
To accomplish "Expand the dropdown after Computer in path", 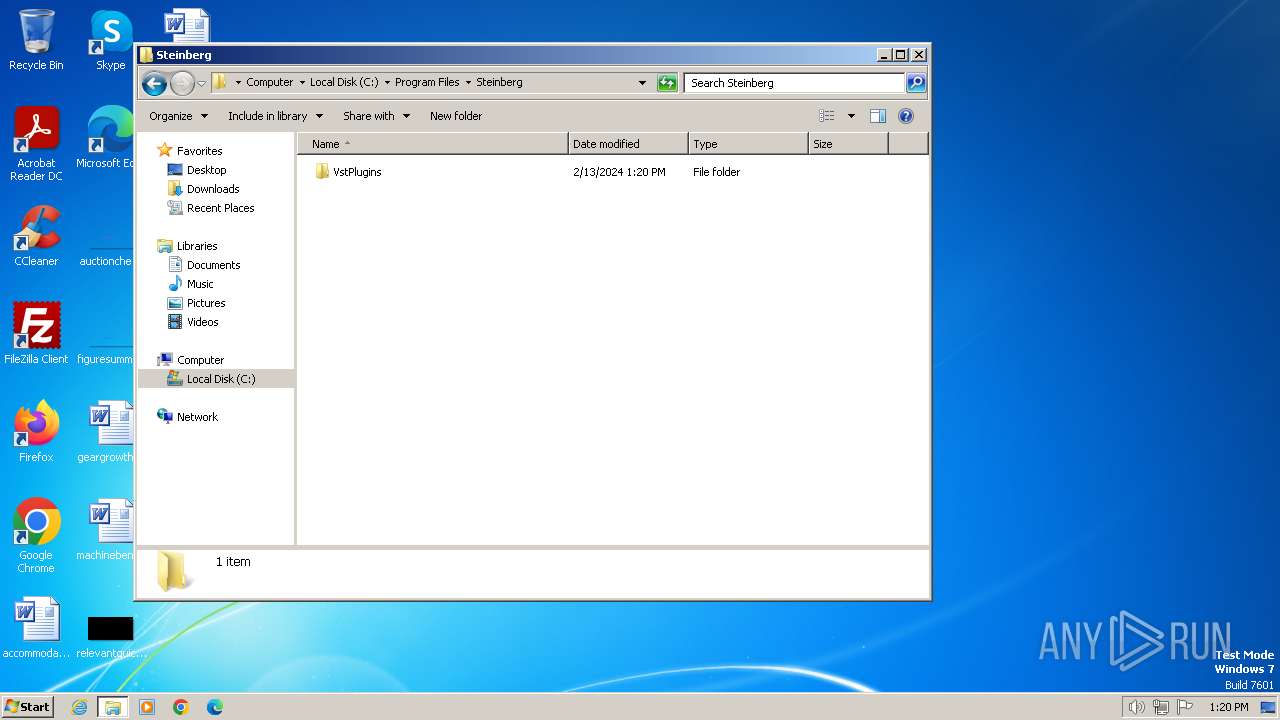I will tap(302, 82).
